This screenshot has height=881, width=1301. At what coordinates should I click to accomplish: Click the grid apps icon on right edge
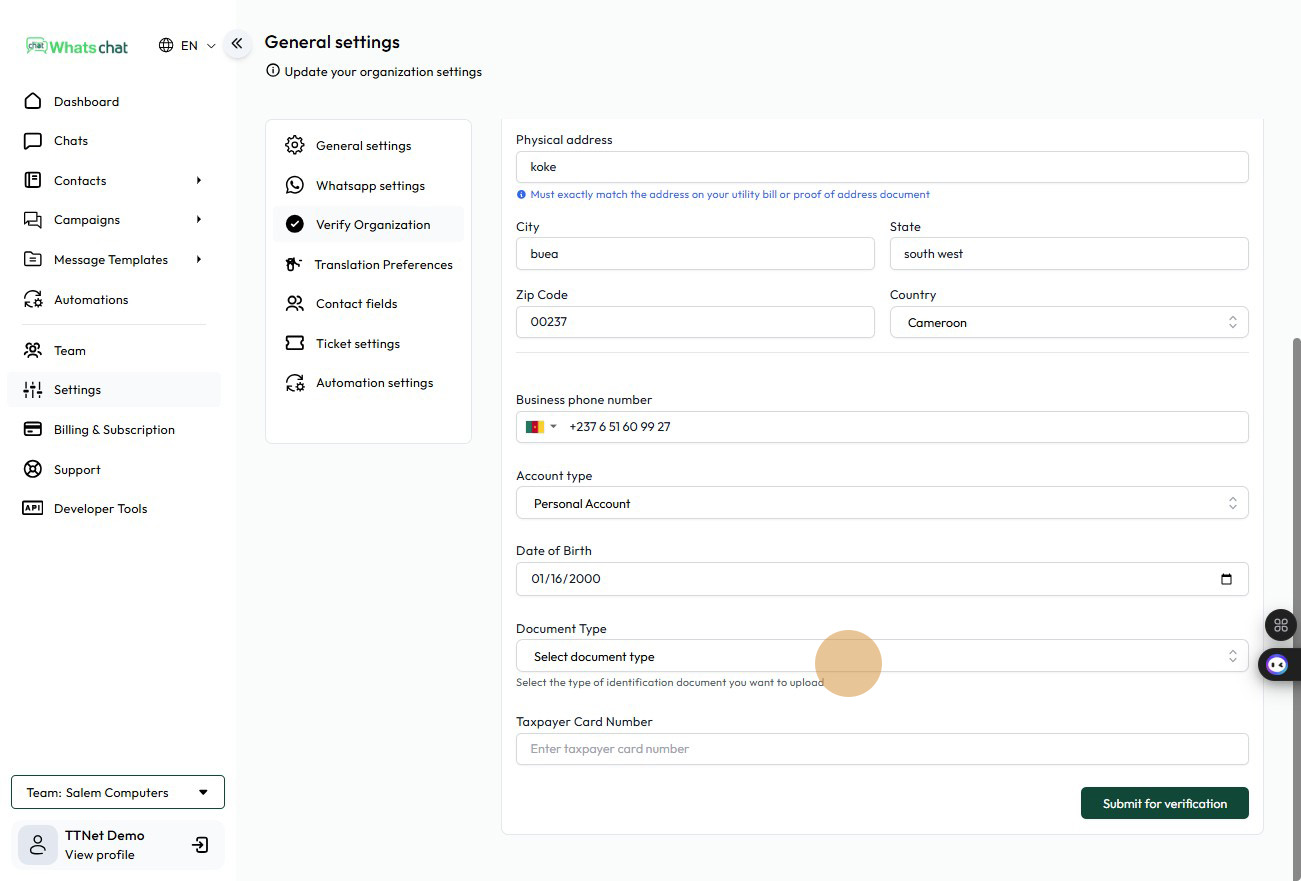pyautogui.click(x=1280, y=625)
